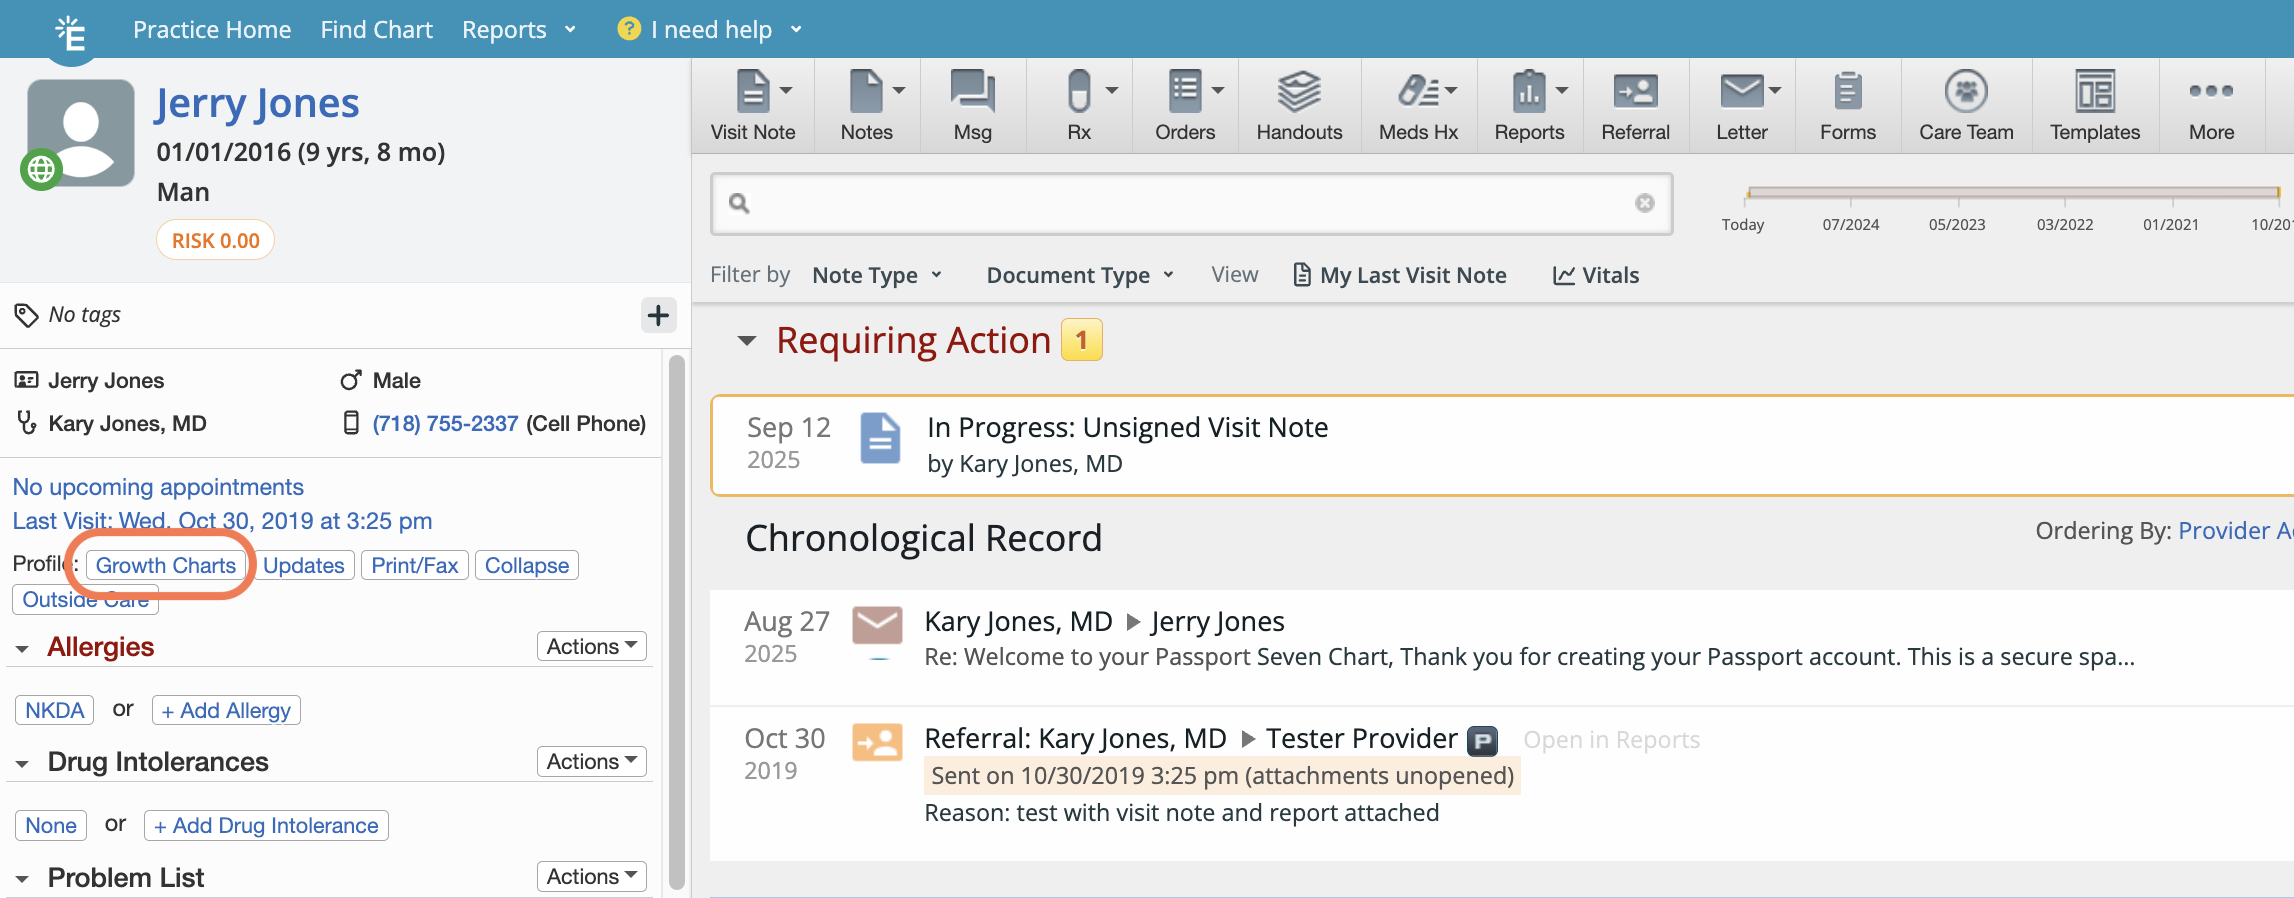Click the Growth Charts button
Screen dimensions: 2294x898
[166, 566]
